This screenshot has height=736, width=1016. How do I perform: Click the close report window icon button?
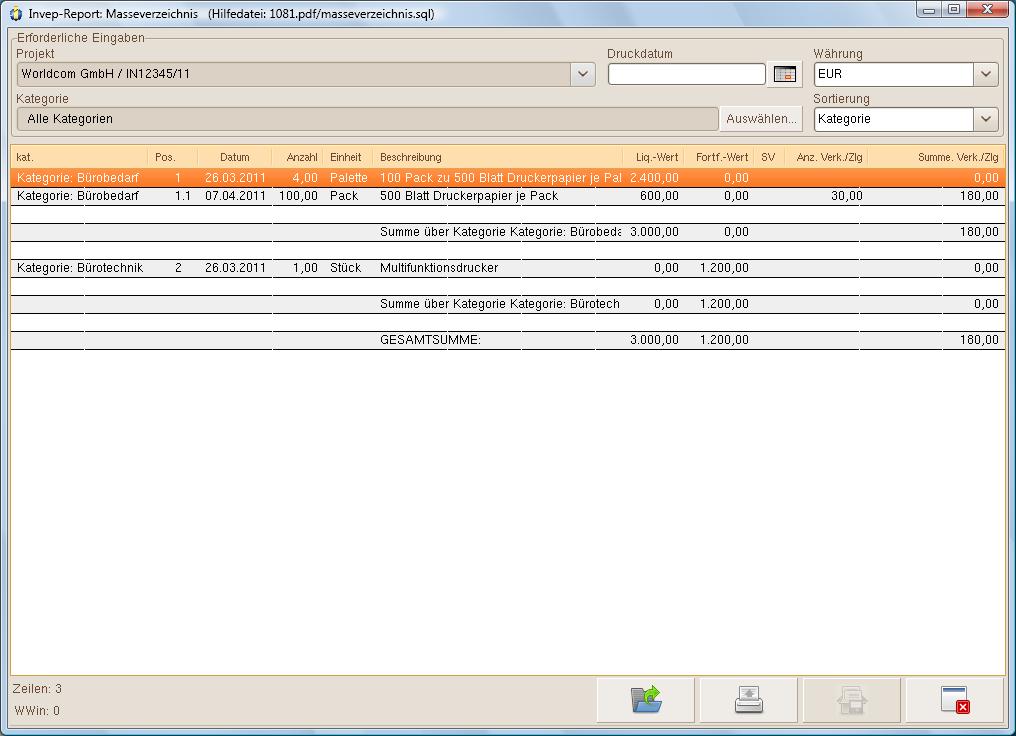[954, 700]
